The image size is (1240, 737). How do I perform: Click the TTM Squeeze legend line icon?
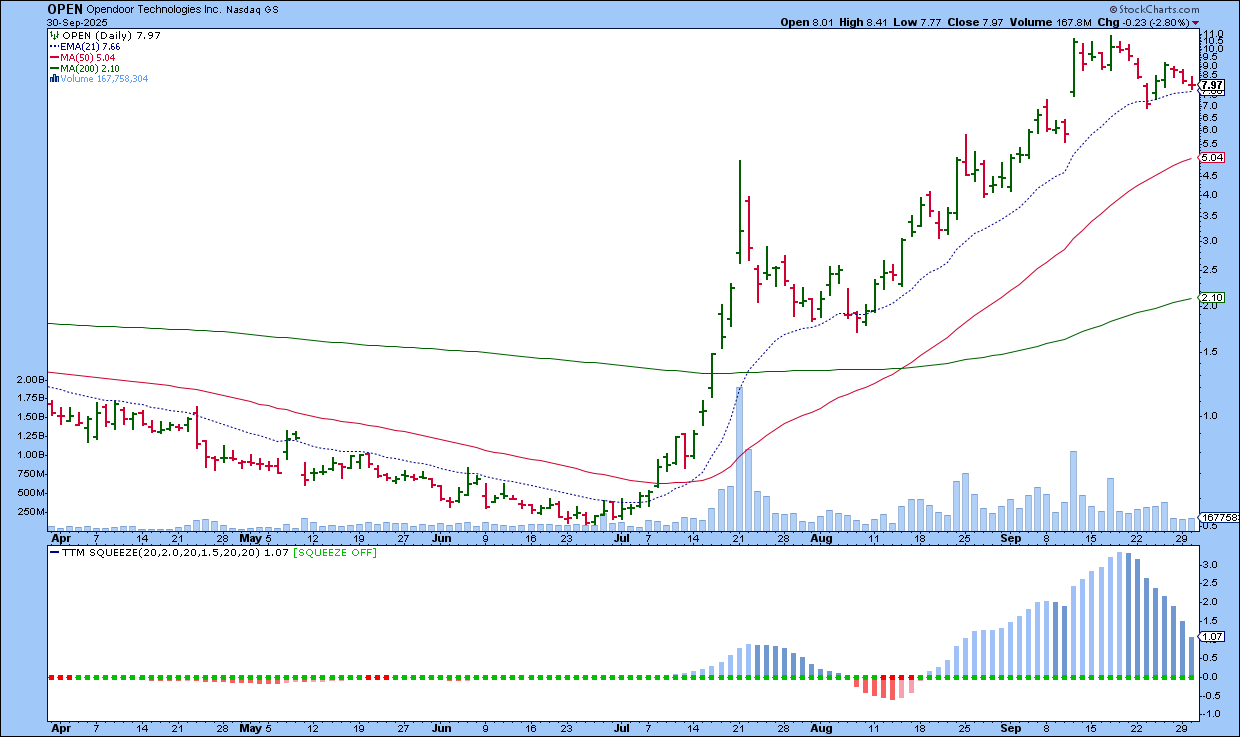click(54, 552)
